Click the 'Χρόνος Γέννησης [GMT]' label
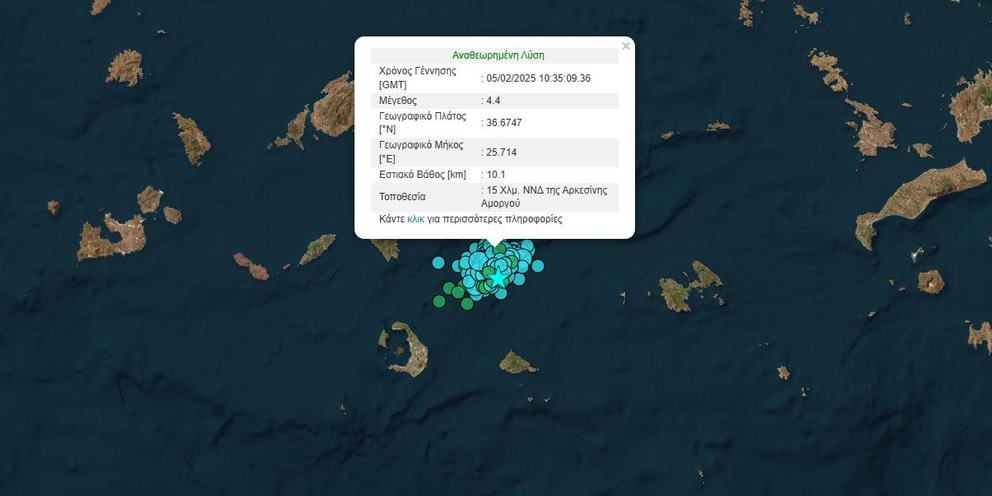This screenshot has width=992, height=496. click(x=418, y=77)
